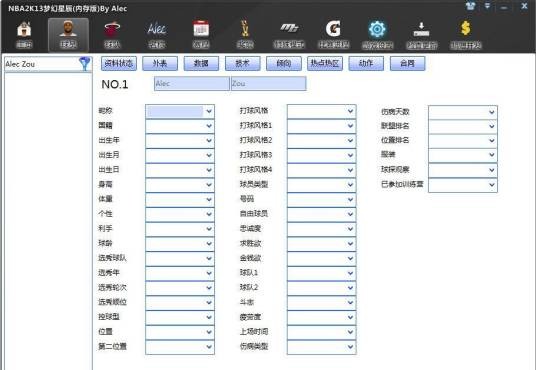Open the 球龄 dropdown
Screen dimensions: 536x370
180,244
